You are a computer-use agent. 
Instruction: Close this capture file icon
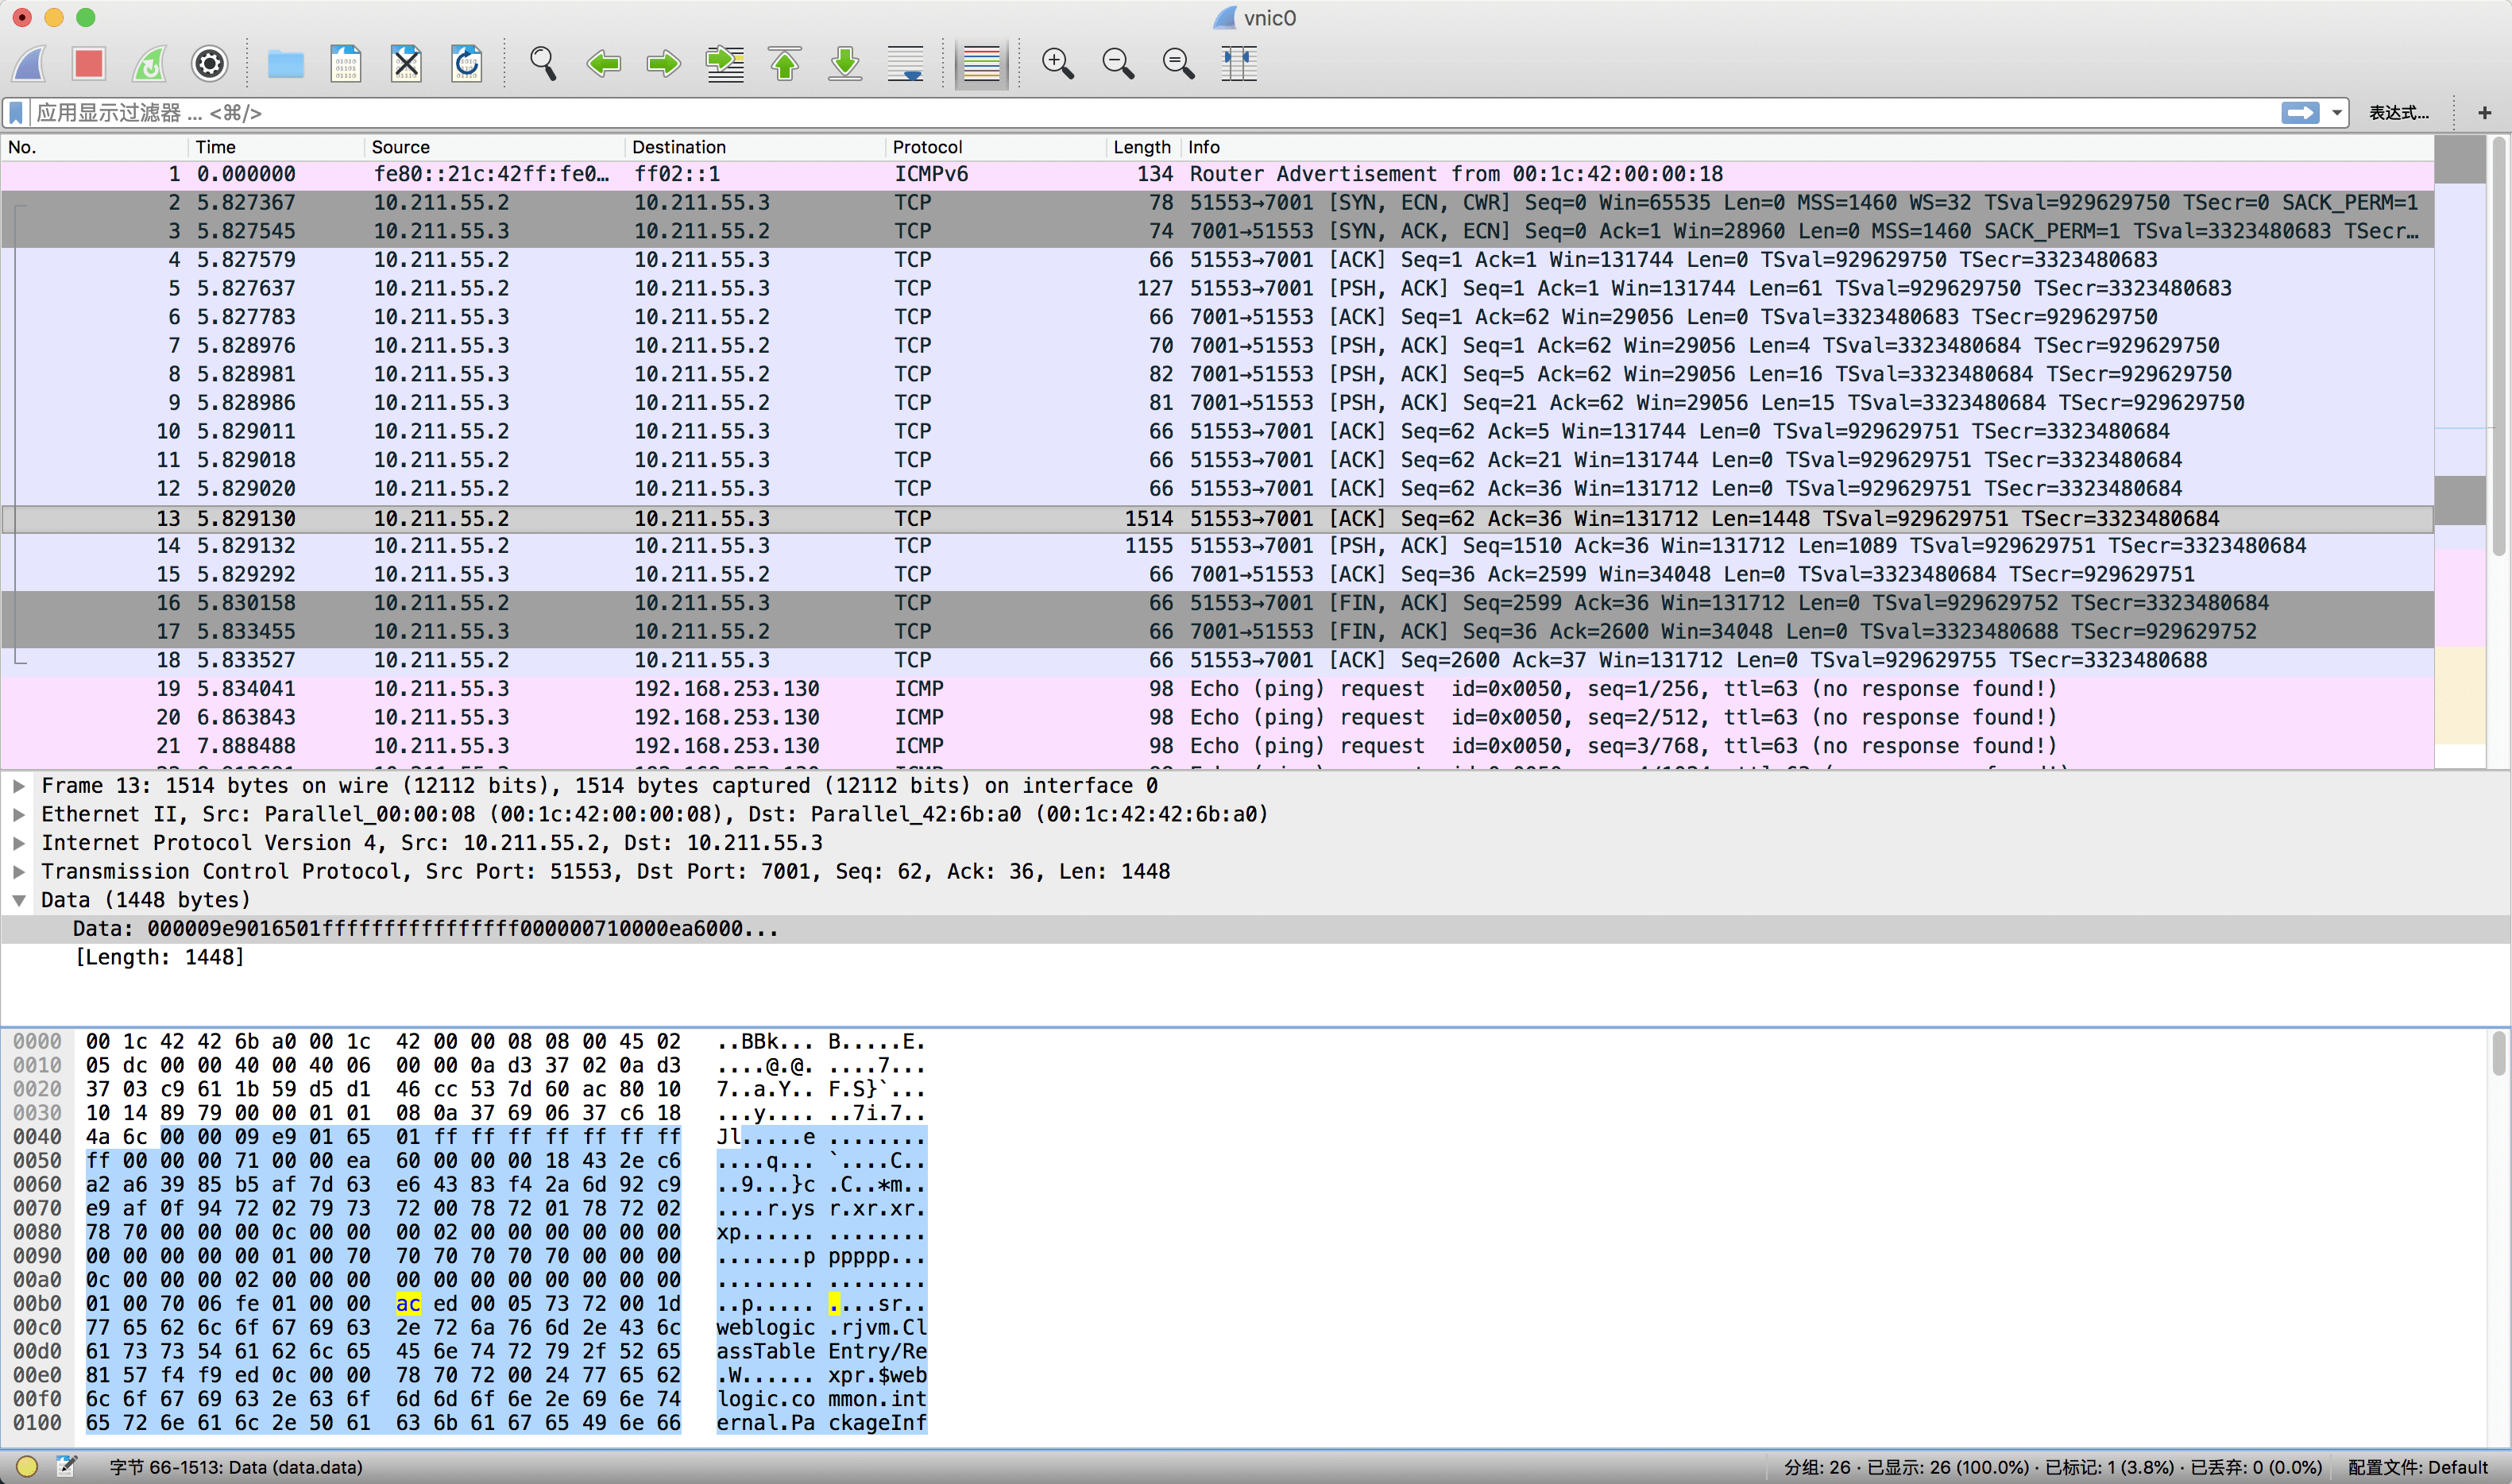tap(406, 64)
